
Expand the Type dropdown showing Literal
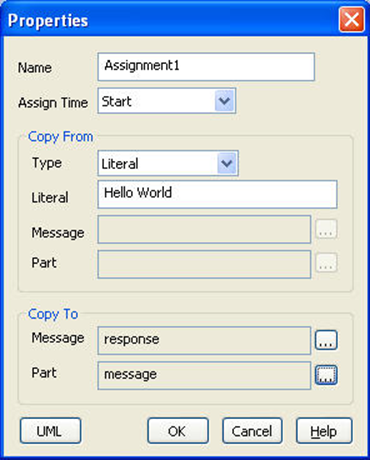[227, 163]
